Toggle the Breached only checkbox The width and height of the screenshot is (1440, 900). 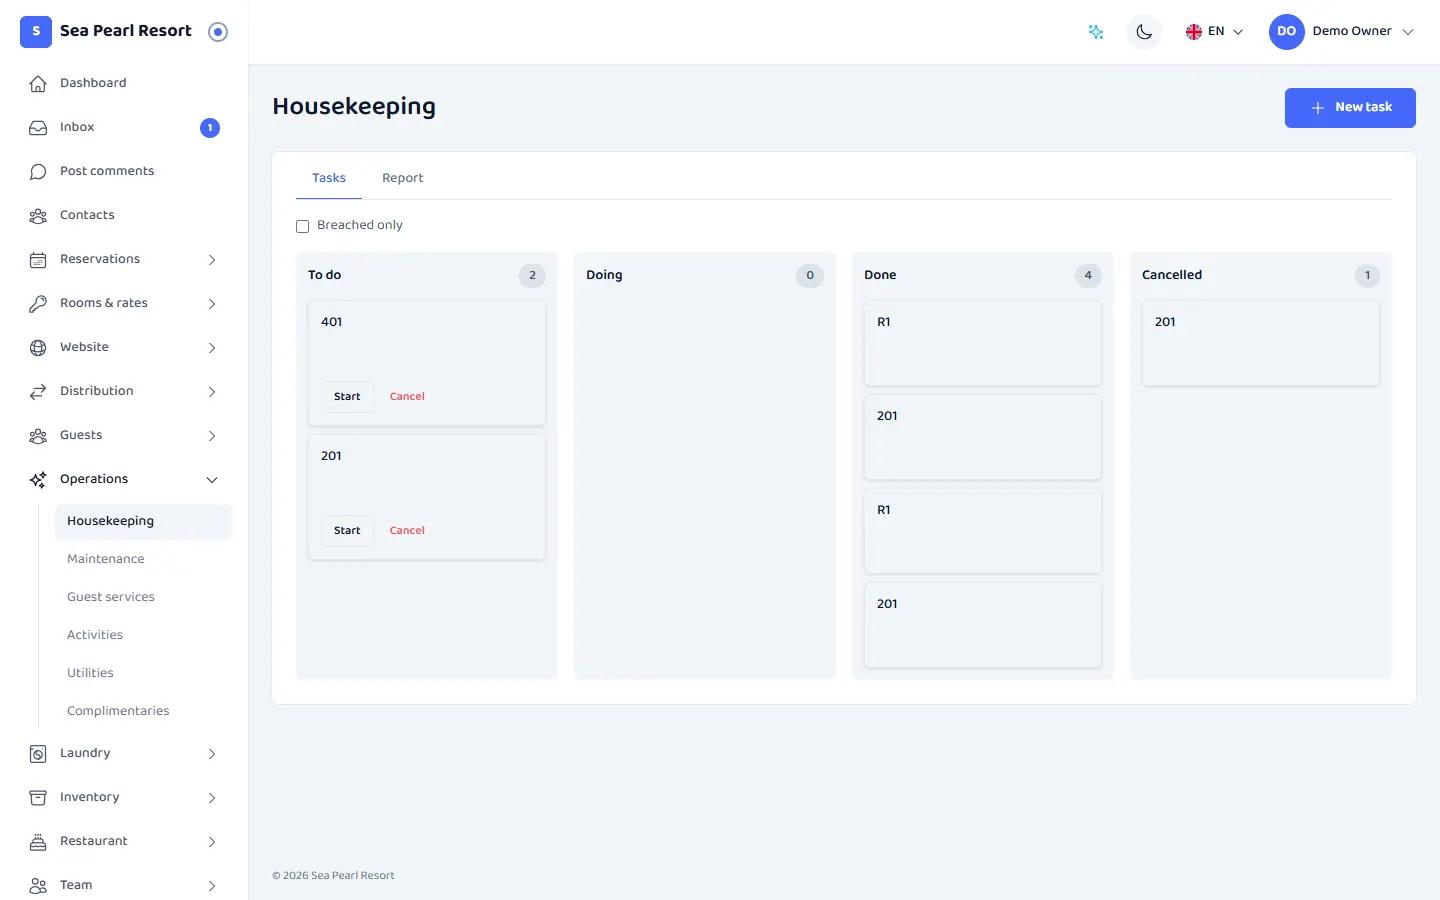302,226
